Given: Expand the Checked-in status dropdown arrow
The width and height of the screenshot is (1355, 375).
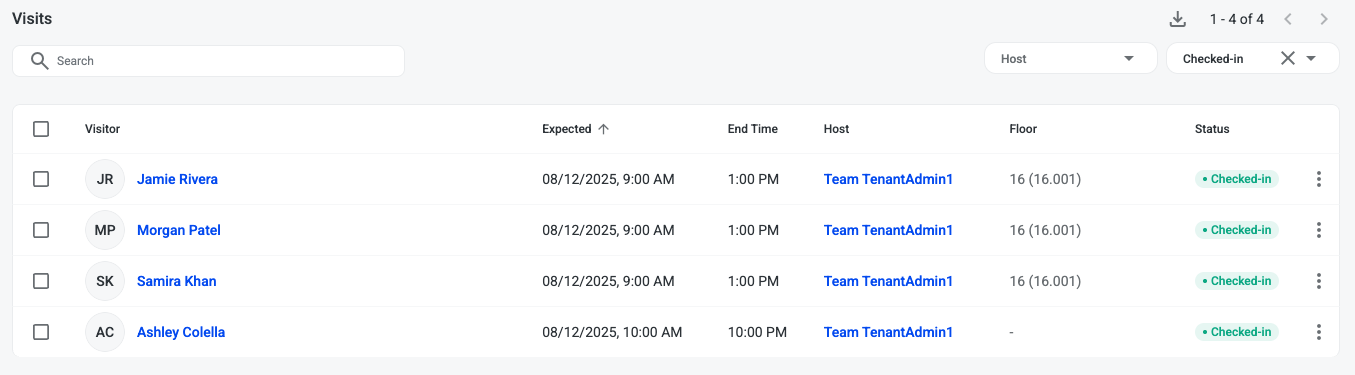Looking at the screenshot, I should pos(1310,58).
